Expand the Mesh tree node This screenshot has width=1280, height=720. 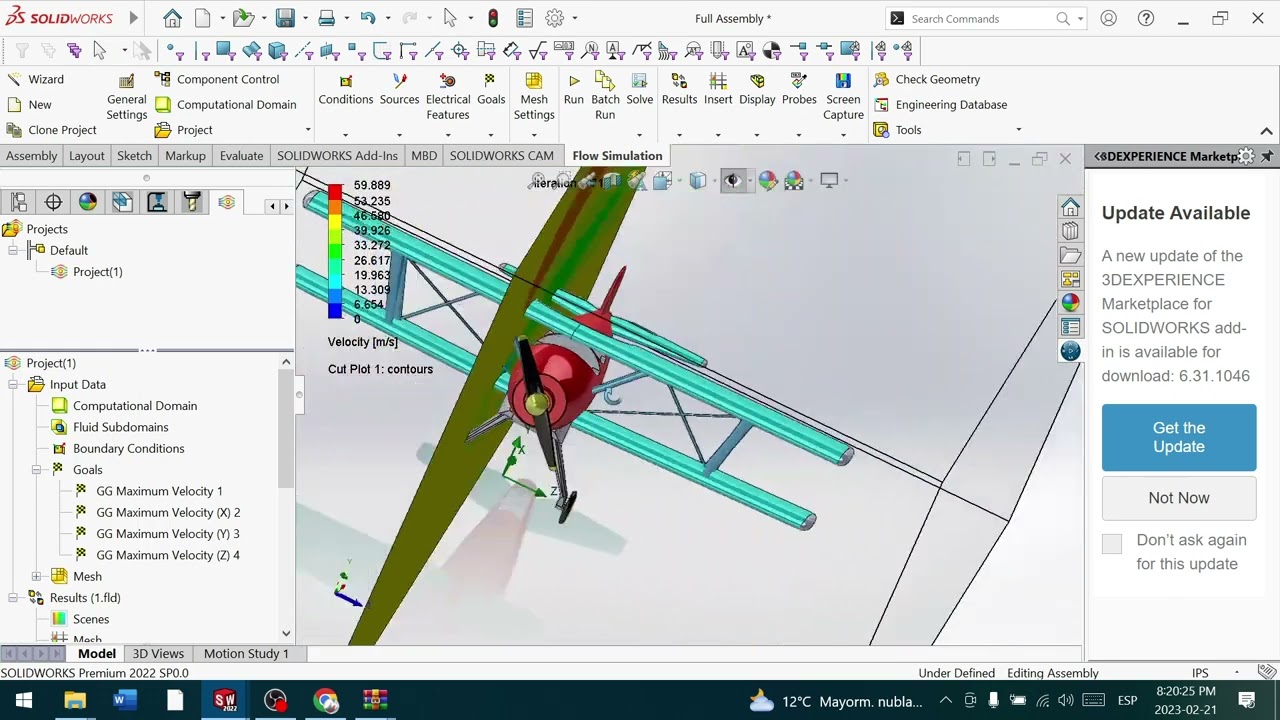36,576
